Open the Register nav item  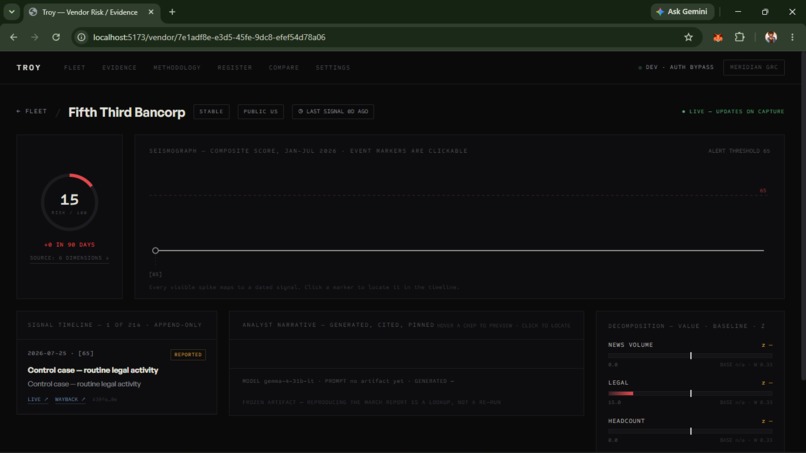click(x=234, y=67)
